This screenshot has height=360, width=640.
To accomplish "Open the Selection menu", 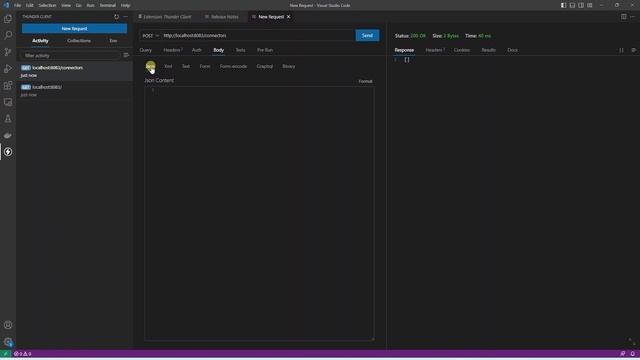I will 47,5.
